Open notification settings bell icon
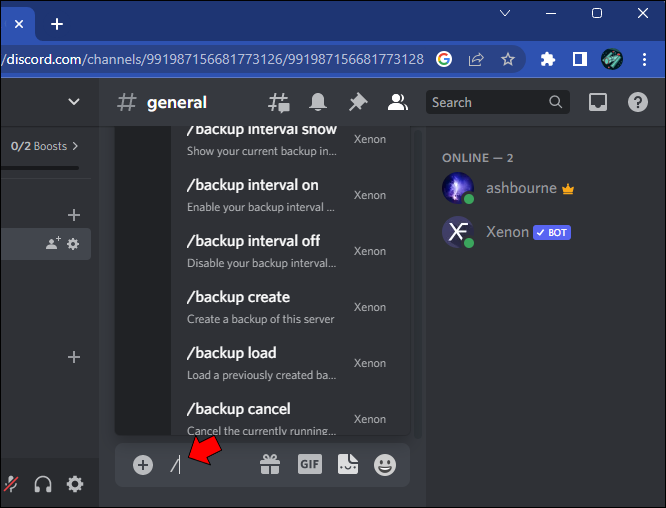The image size is (666, 508). [x=318, y=102]
